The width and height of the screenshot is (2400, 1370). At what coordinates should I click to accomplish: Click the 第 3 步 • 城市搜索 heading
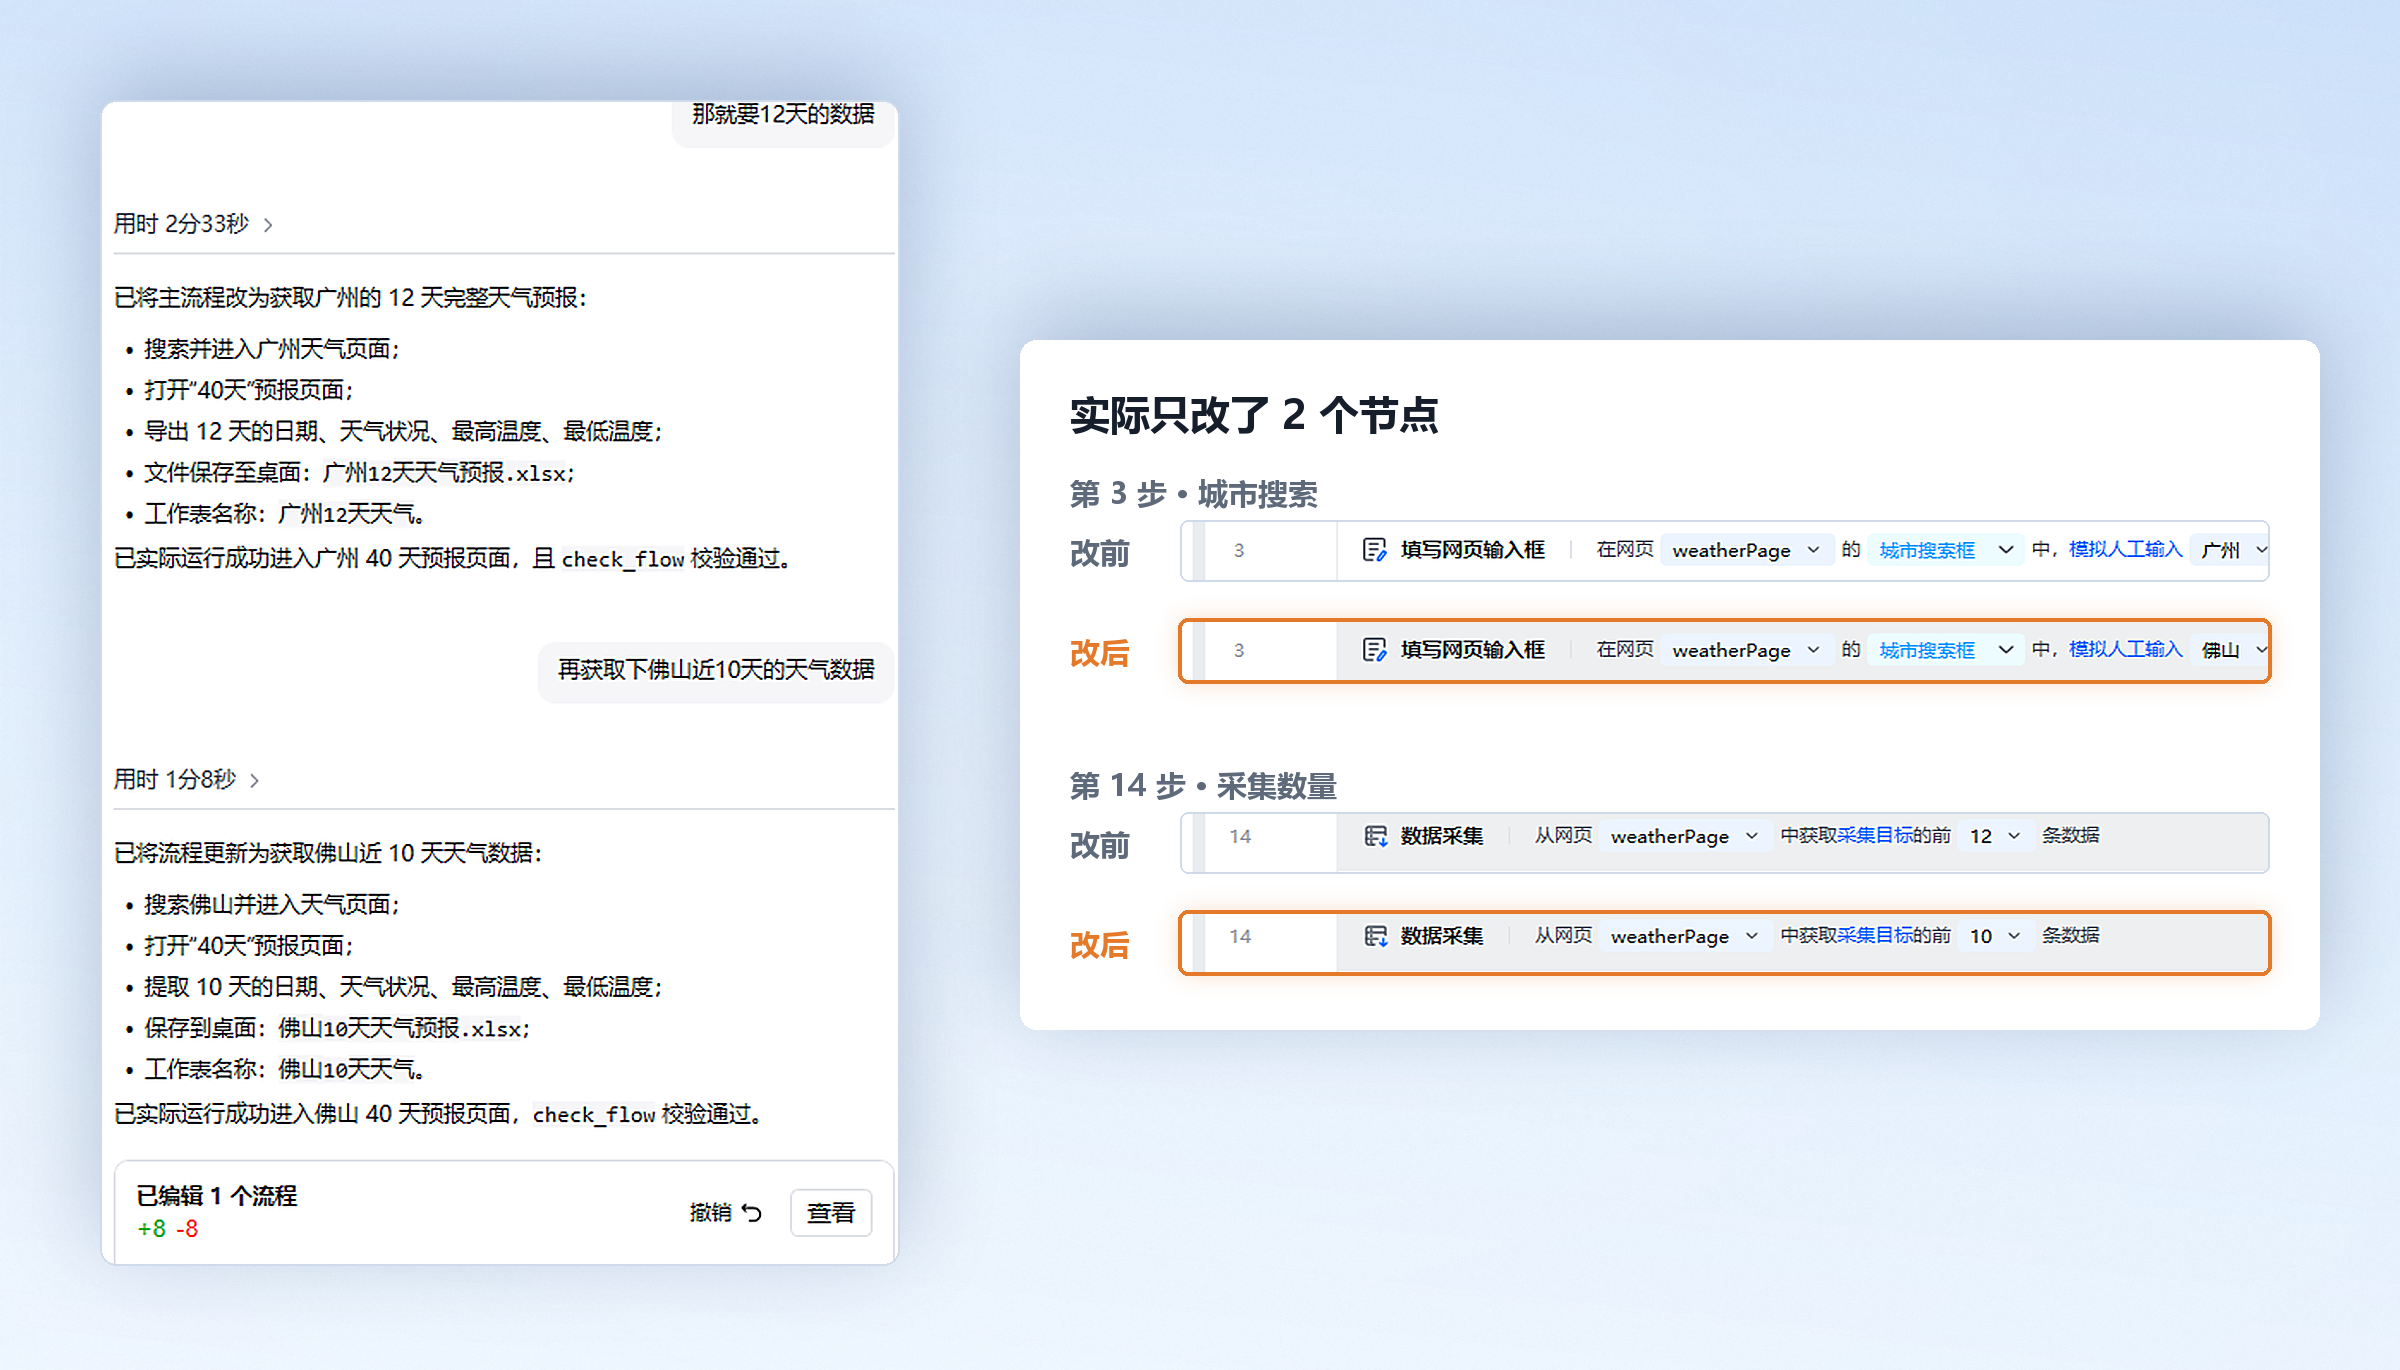pos(1193,494)
